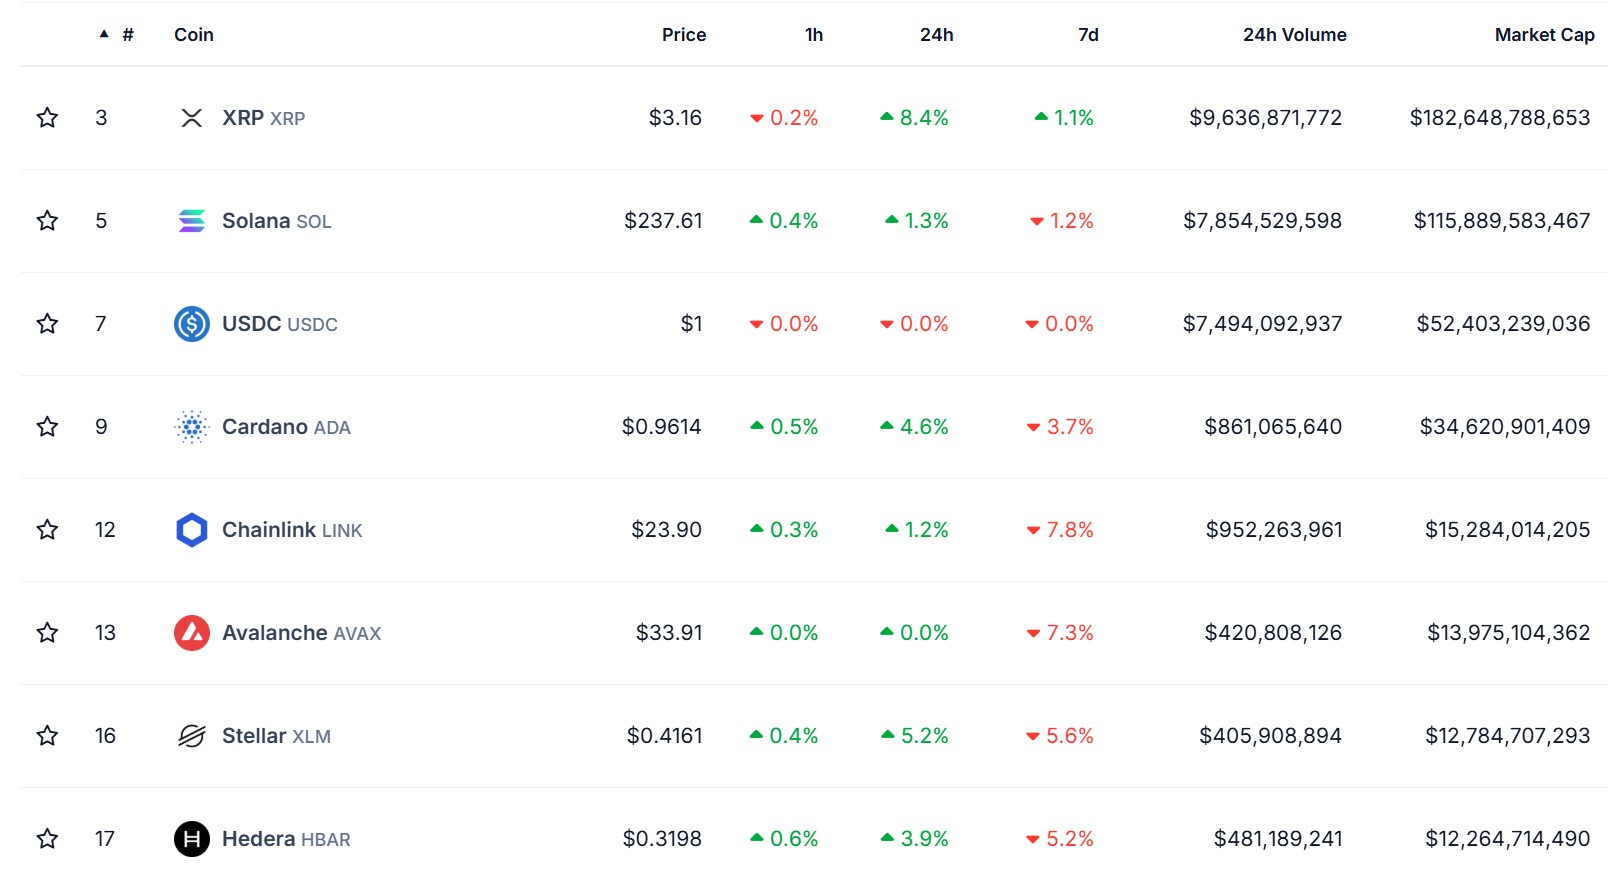The image size is (1608, 883).
Task: Favorite Solana using its star toggle
Action: [x=46, y=220]
